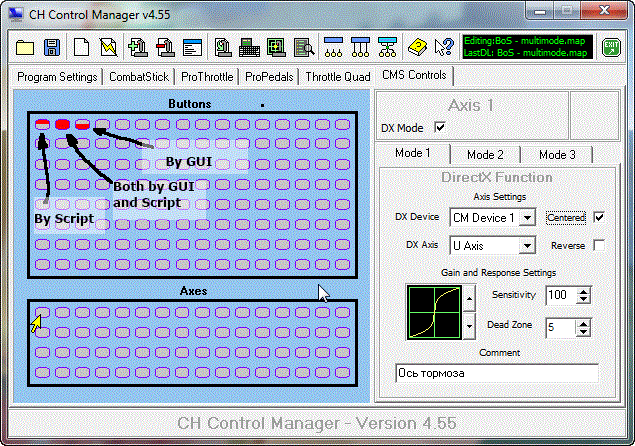The width and height of the screenshot is (635, 446).
Task: Switch to the ProPedals tab
Action: tap(269, 77)
